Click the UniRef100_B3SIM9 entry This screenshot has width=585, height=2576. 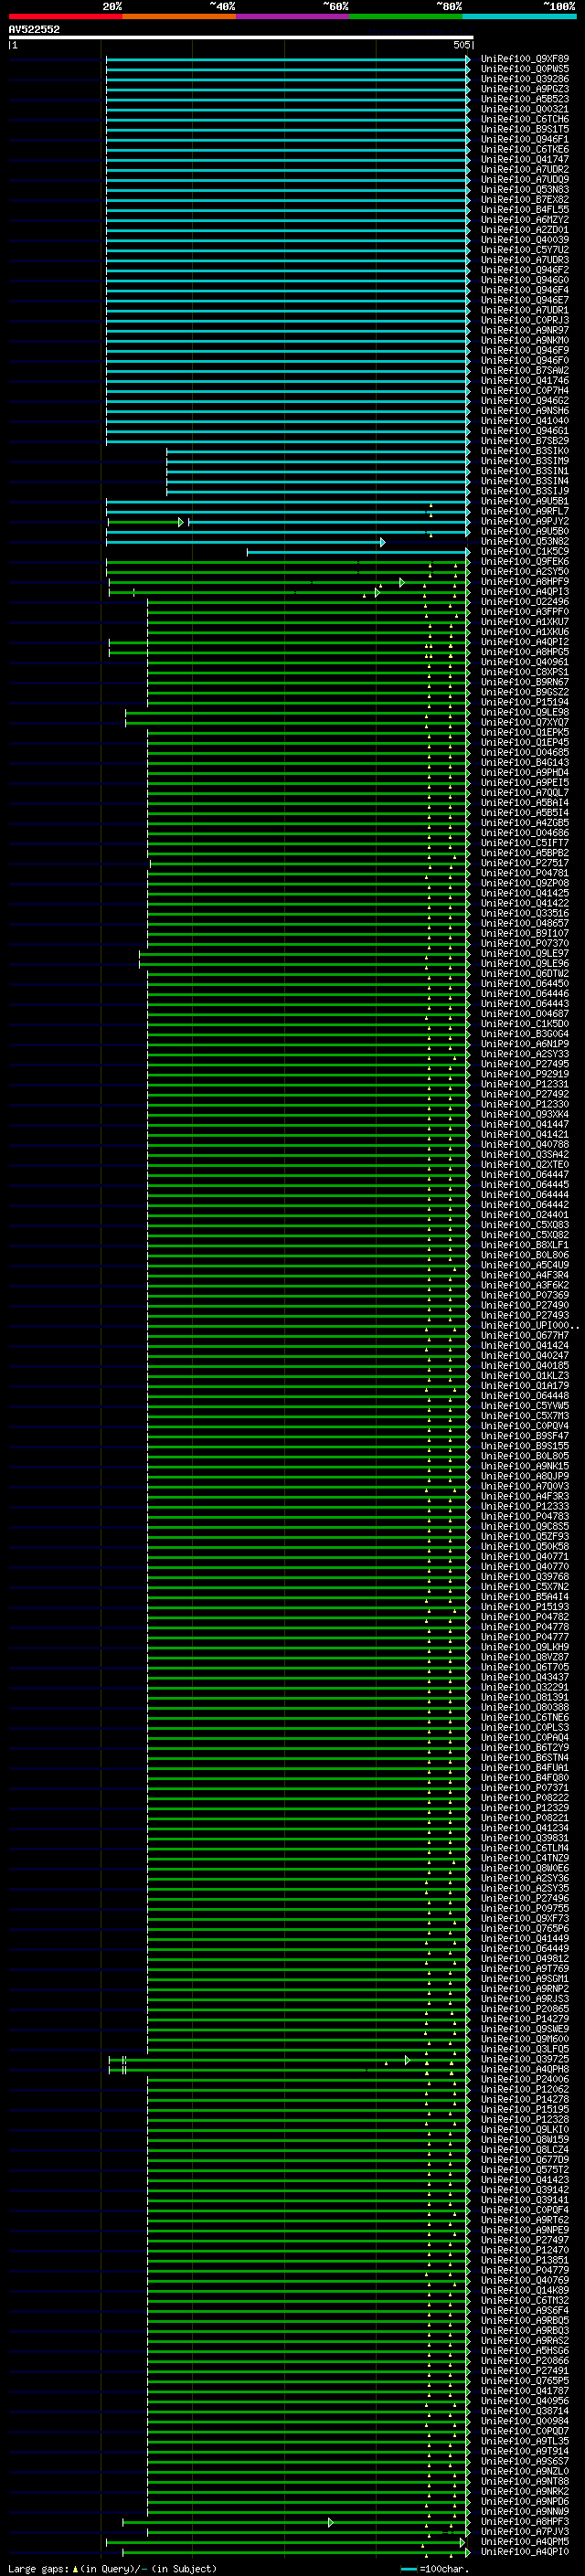pos(524,461)
